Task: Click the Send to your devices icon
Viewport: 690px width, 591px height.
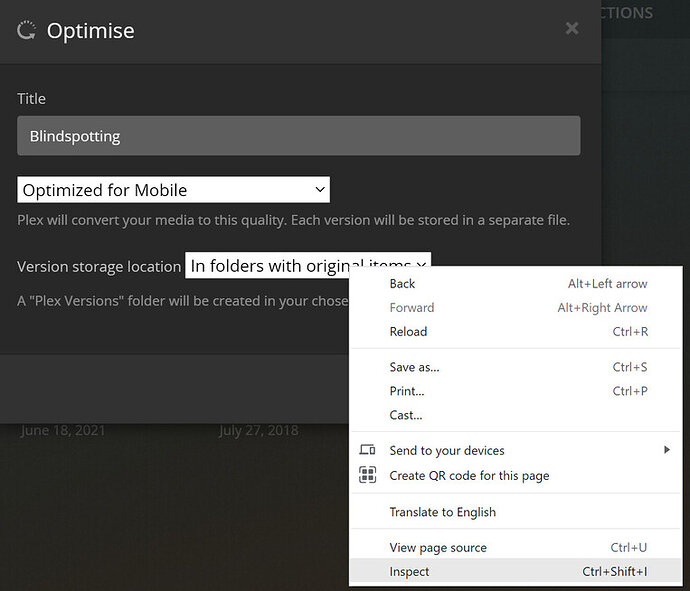Action: (x=367, y=450)
